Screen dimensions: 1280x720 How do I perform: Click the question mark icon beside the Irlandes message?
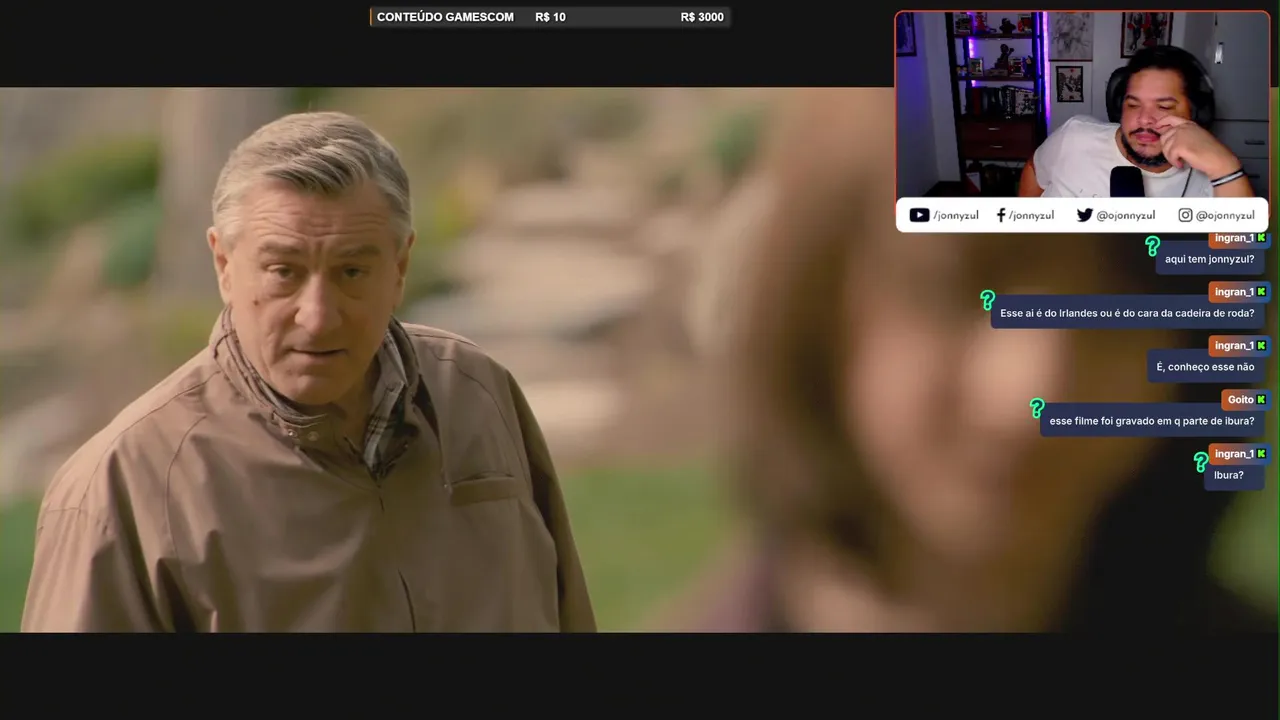[987, 300]
